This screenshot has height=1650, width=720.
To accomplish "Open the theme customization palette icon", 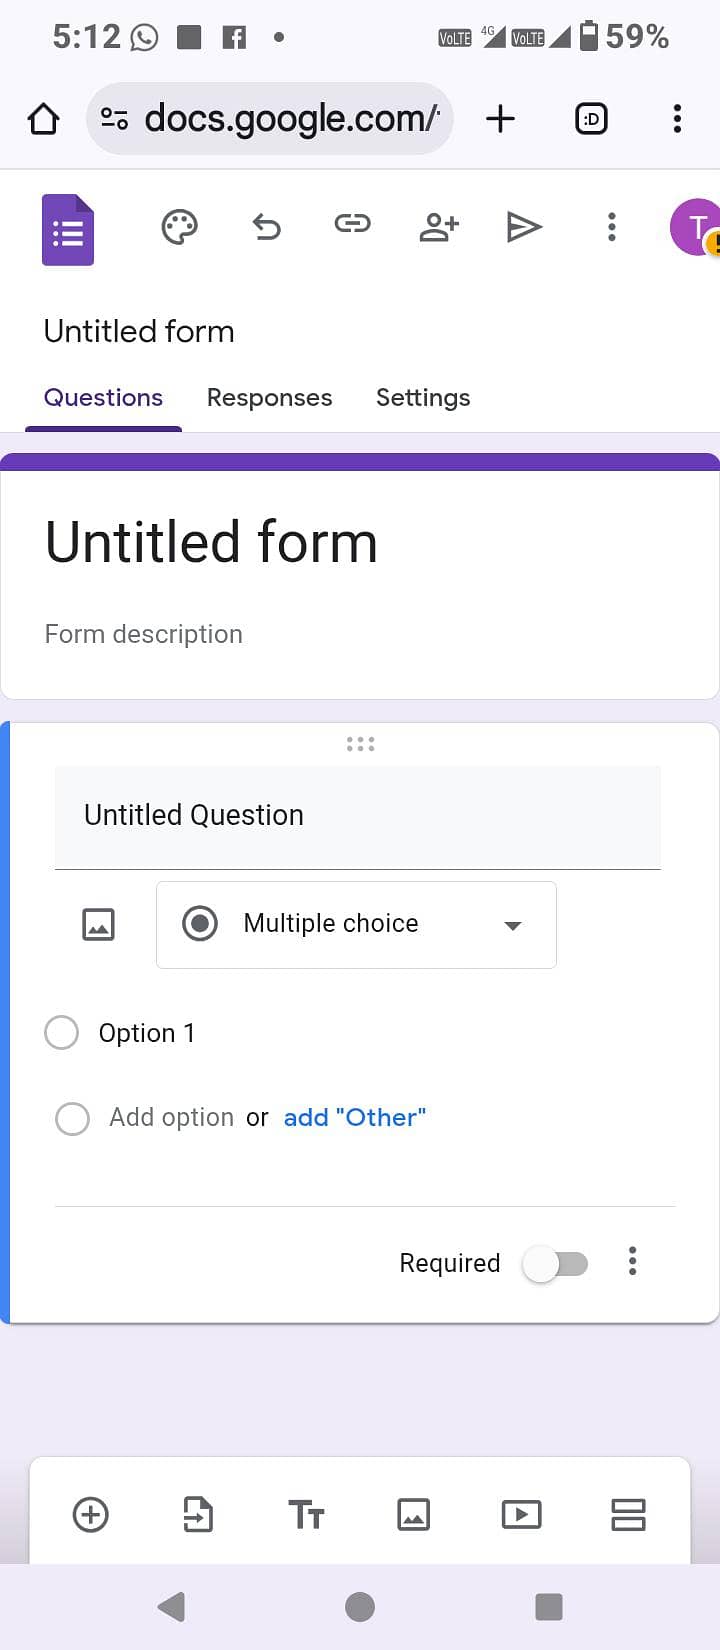I will pos(179,227).
